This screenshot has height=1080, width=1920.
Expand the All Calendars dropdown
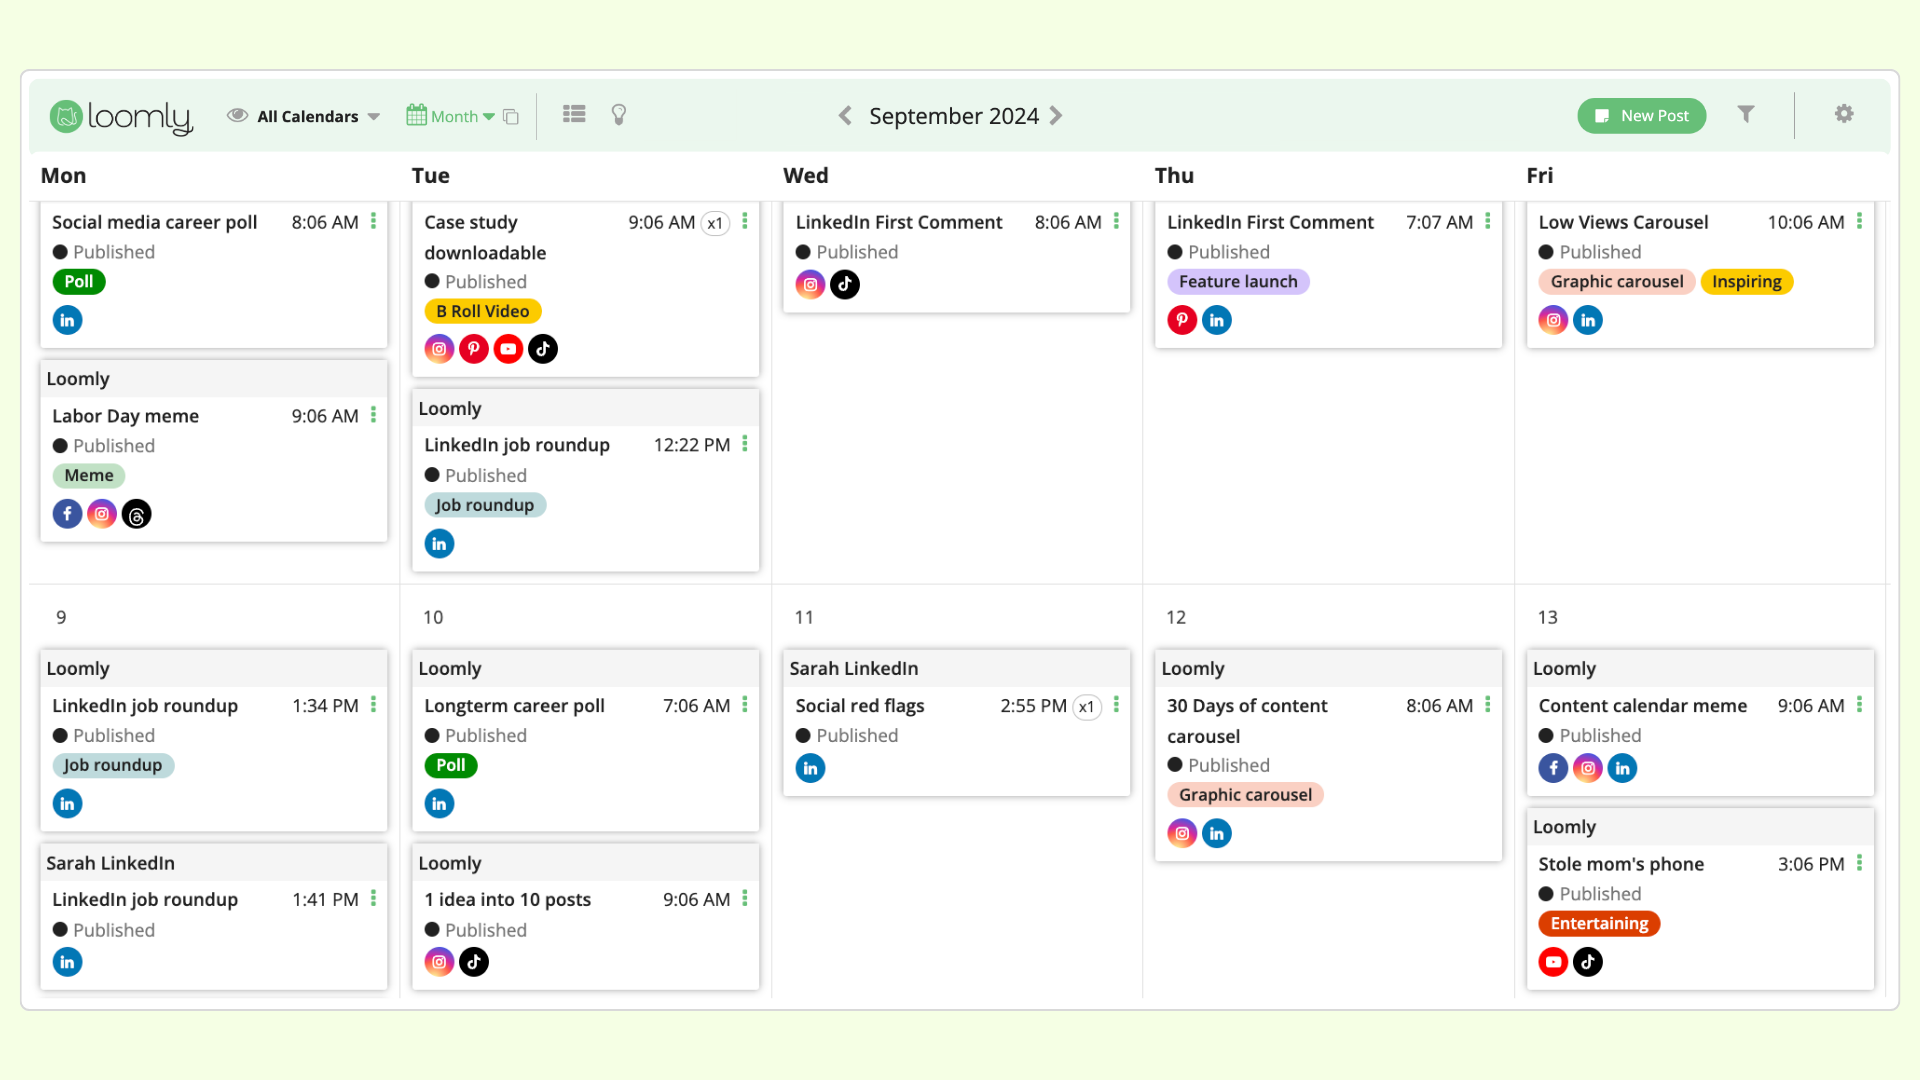click(306, 116)
